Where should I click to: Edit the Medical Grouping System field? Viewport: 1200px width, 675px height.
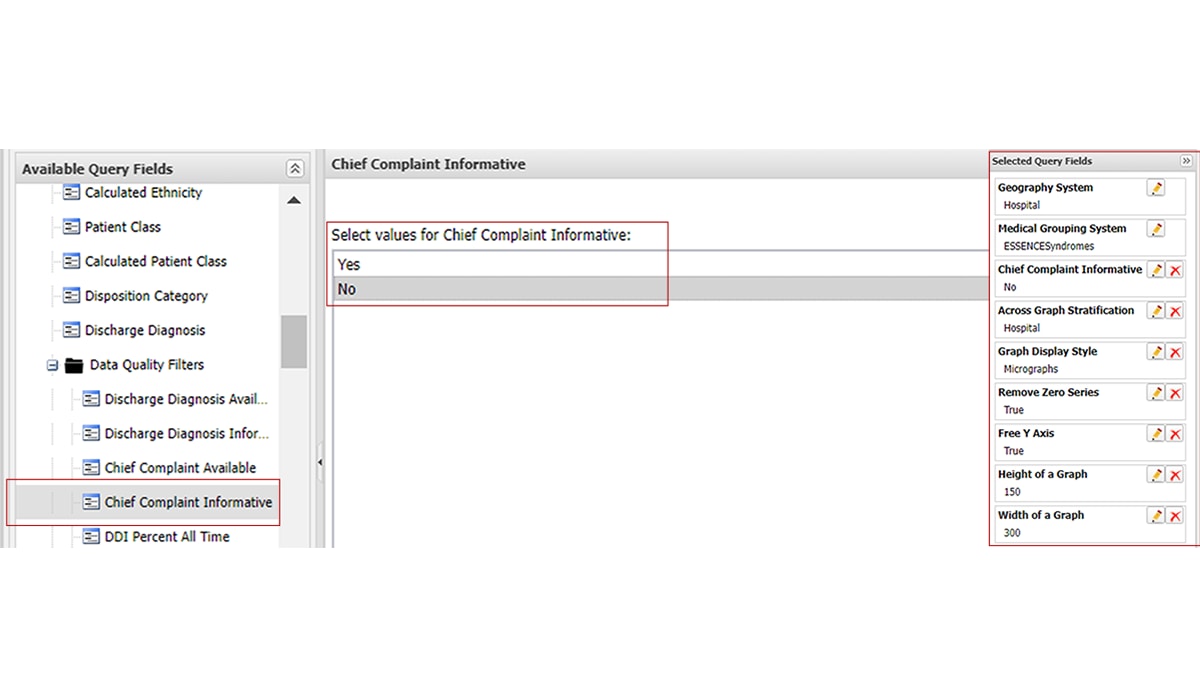(x=1156, y=229)
